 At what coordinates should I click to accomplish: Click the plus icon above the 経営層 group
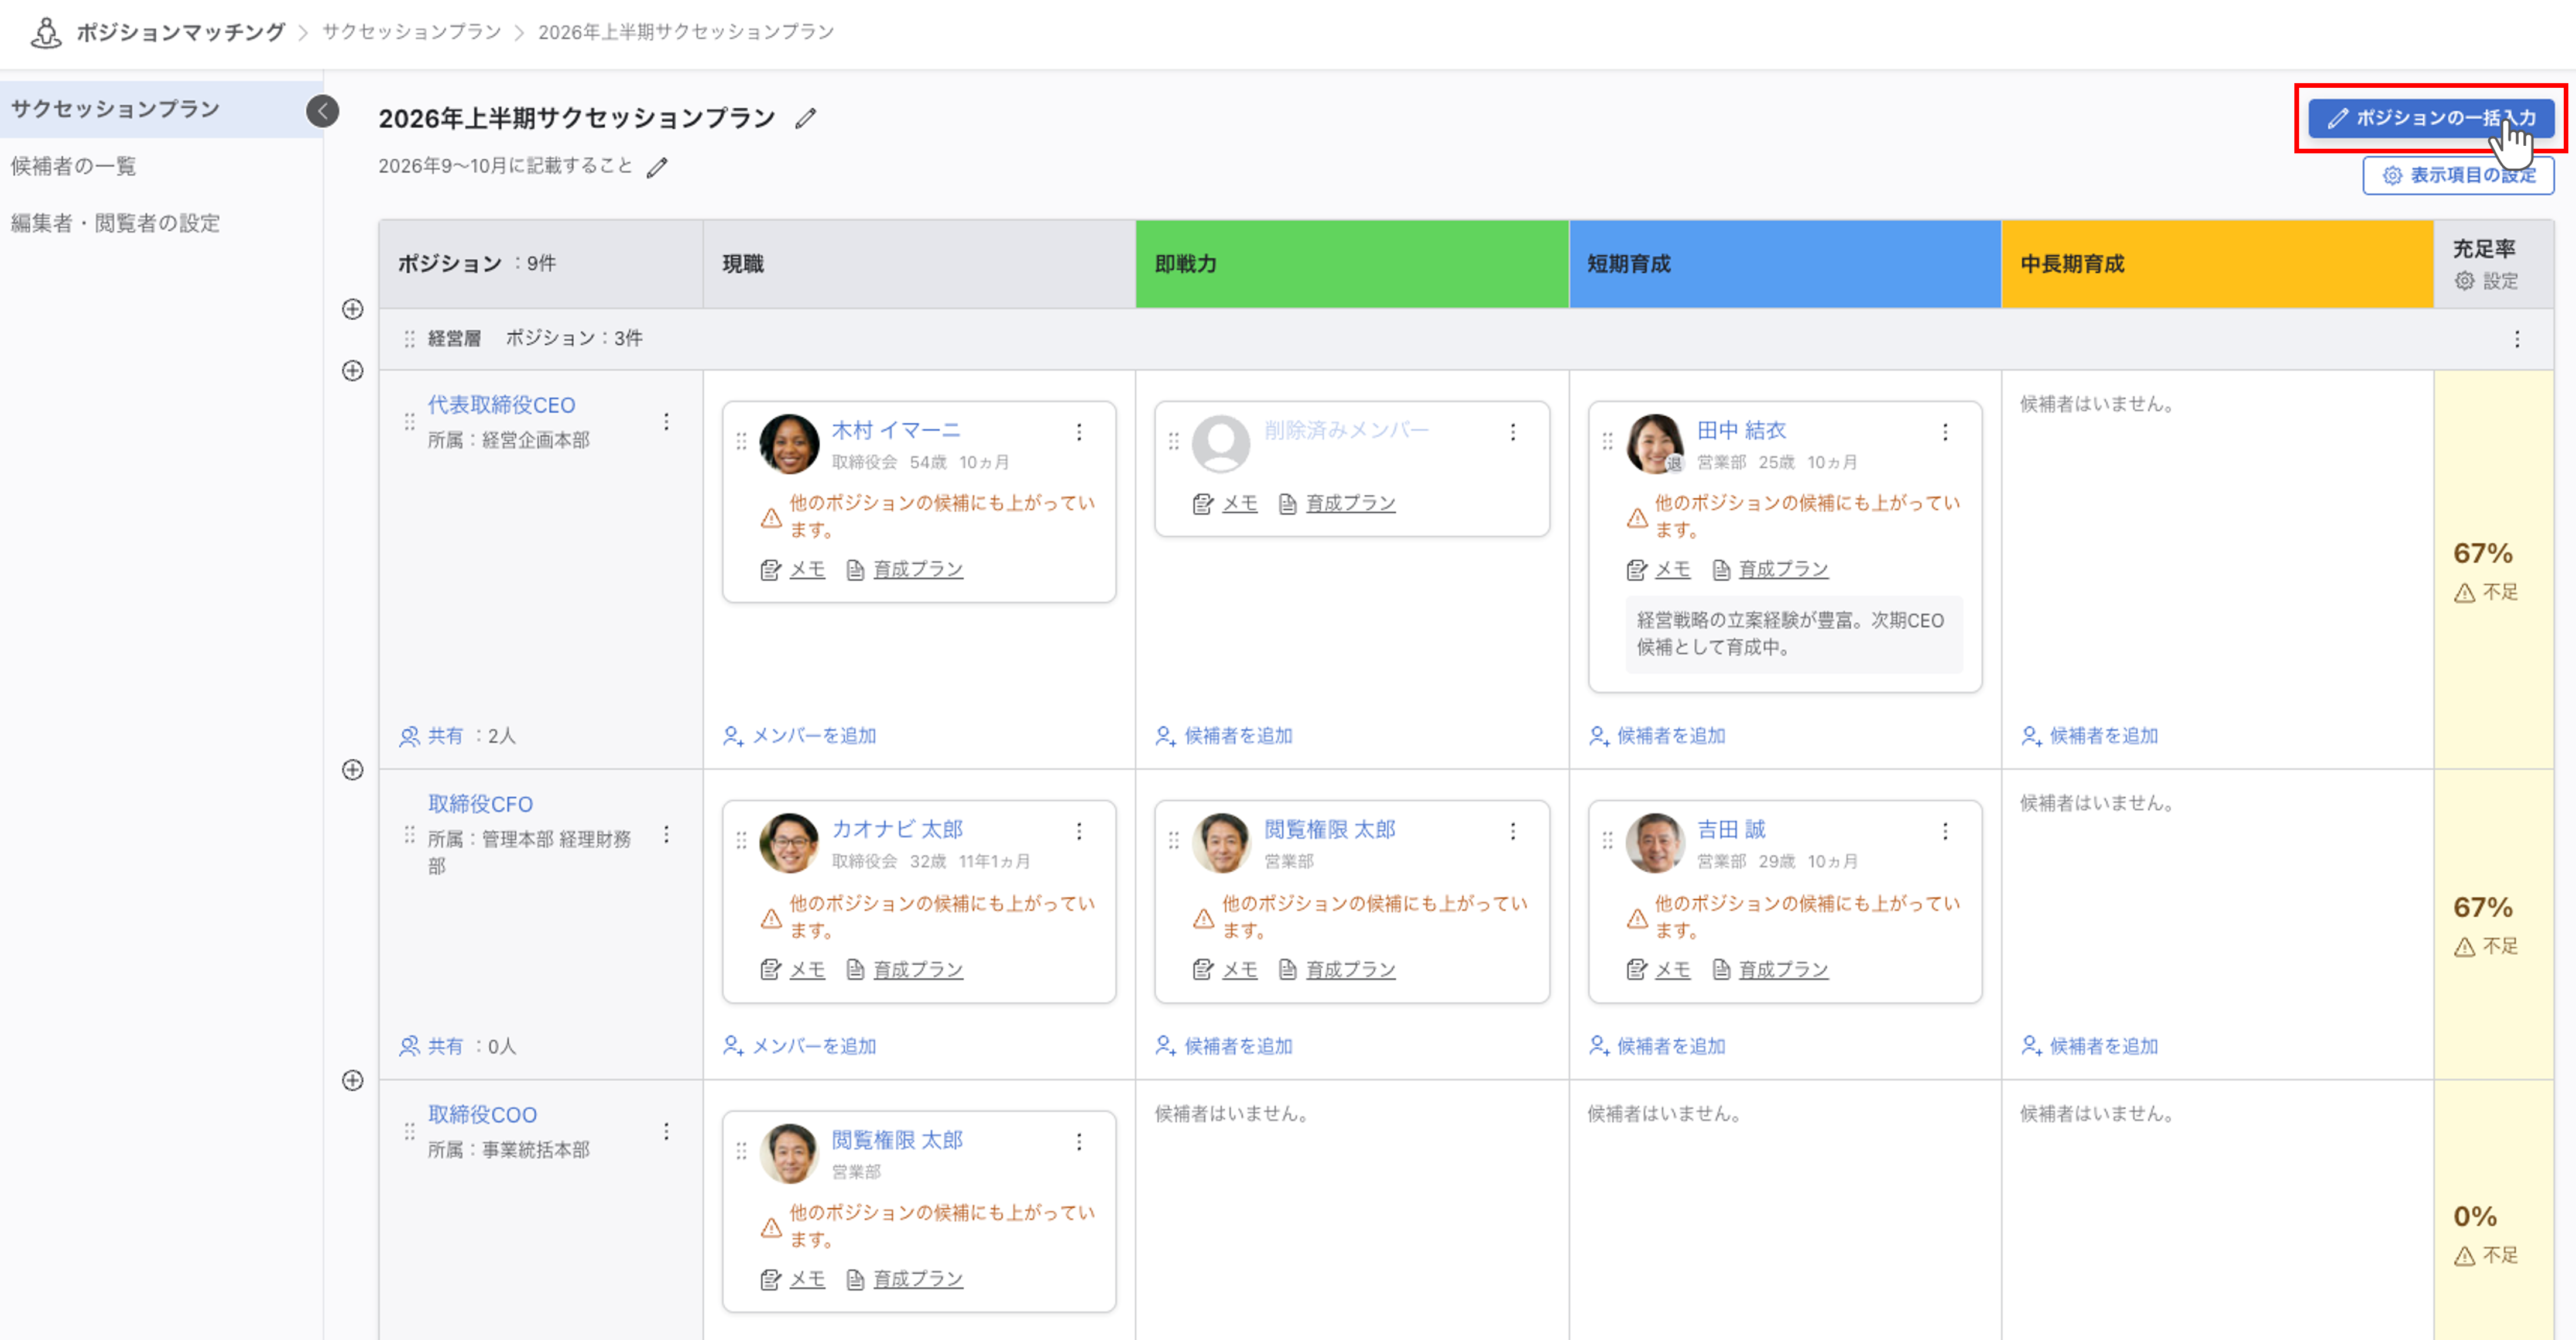(352, 309)
